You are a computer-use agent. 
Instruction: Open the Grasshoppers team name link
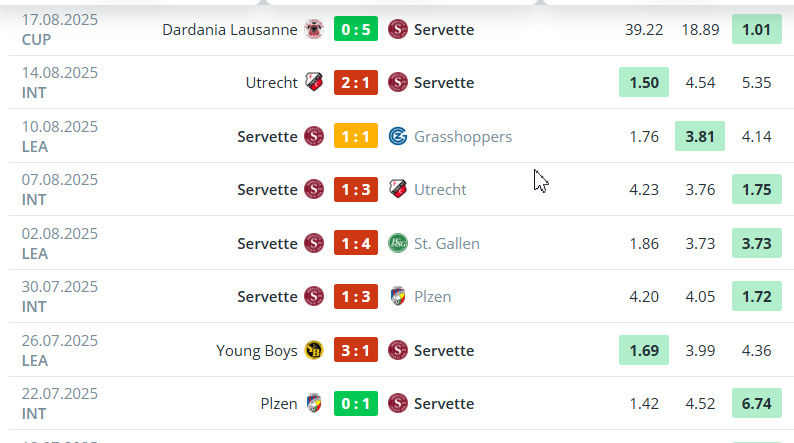462,136
